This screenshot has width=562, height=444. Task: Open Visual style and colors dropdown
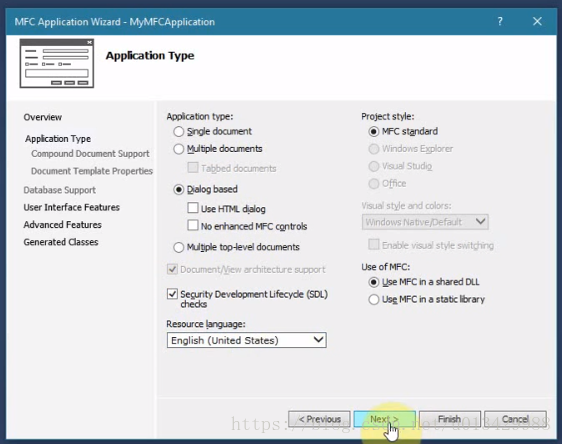[x=425, y=222]
